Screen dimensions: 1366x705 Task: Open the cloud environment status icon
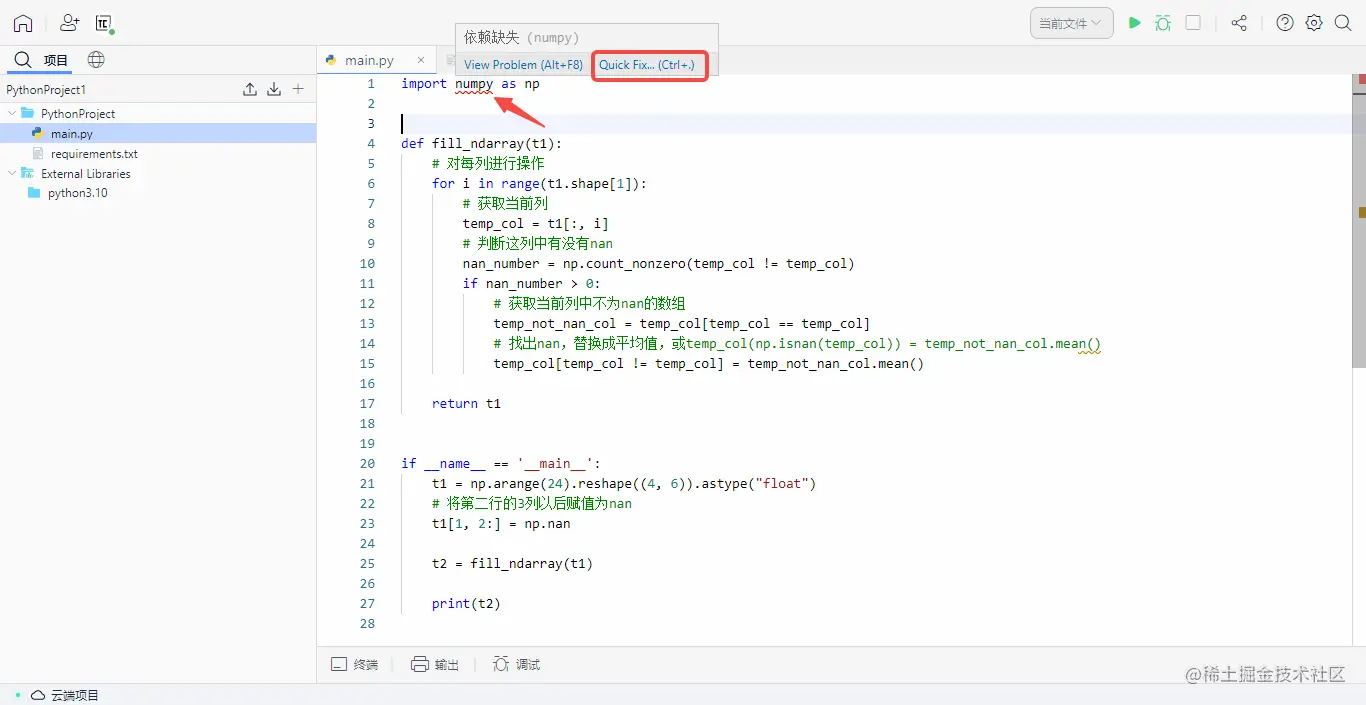[x=104, y=23]
